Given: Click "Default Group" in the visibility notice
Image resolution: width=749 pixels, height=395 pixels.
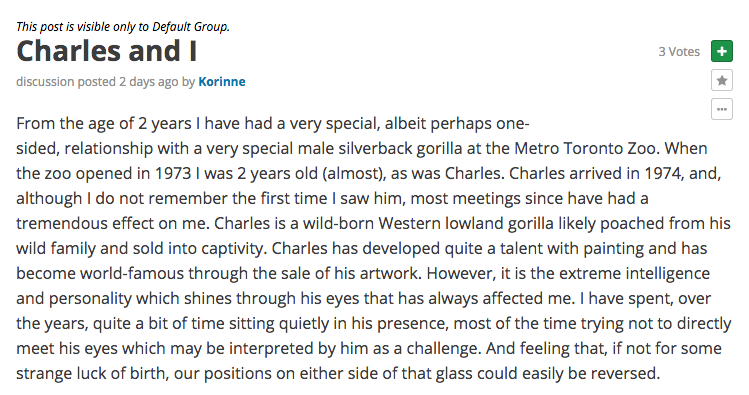Looking at the screenshot, I should [191, 27].
